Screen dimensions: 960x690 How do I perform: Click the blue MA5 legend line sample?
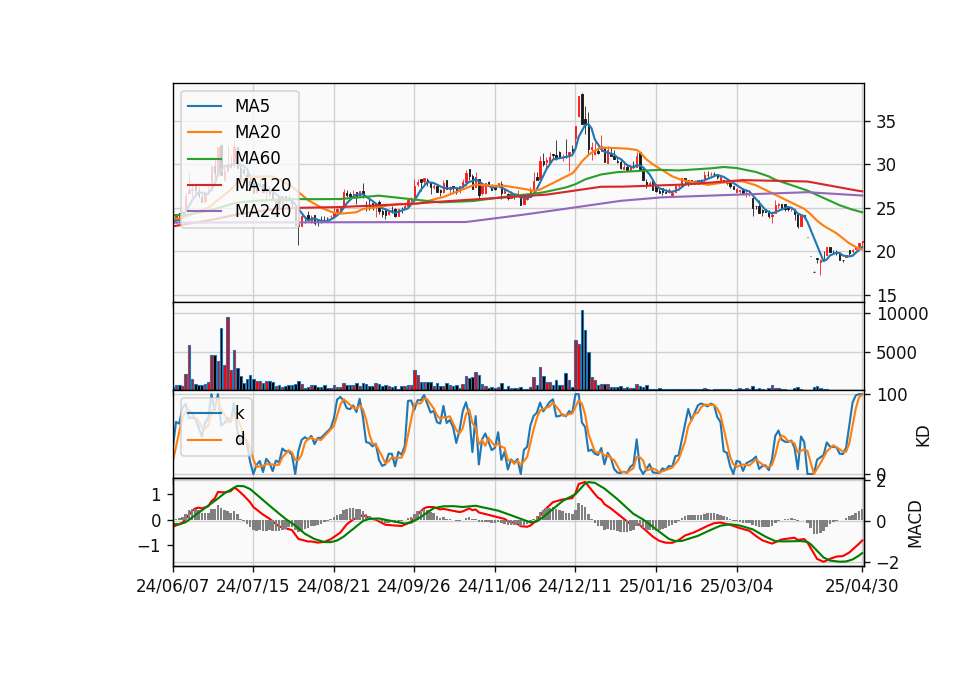204,106
